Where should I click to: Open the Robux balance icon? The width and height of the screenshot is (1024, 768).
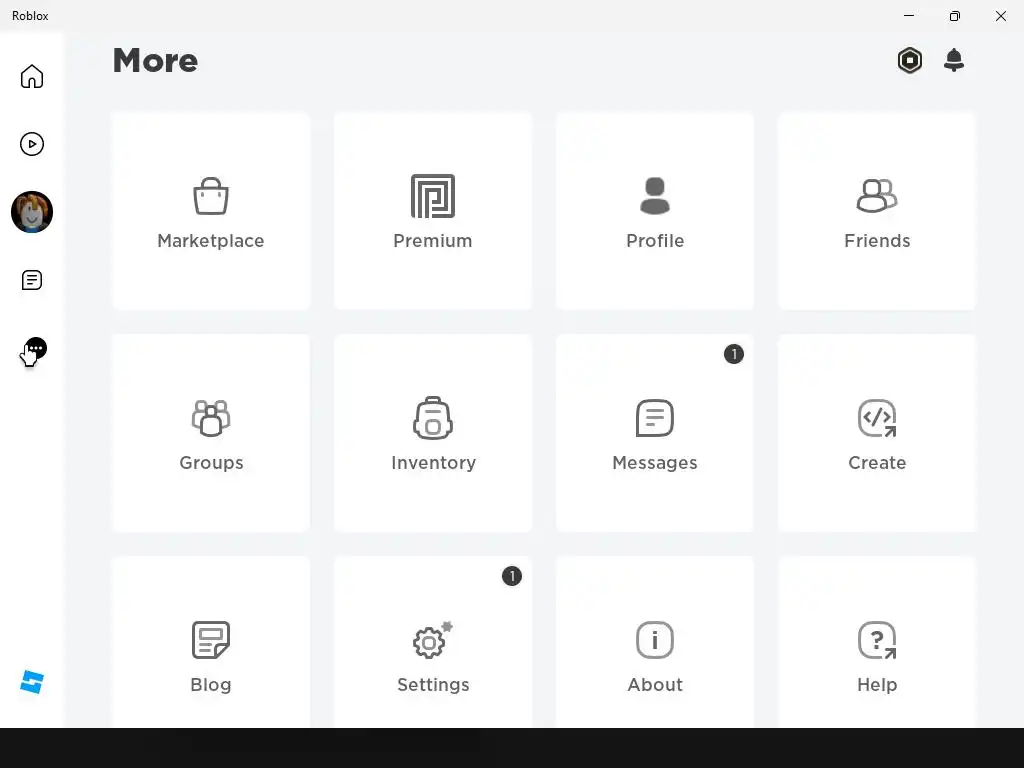point(910,60)
